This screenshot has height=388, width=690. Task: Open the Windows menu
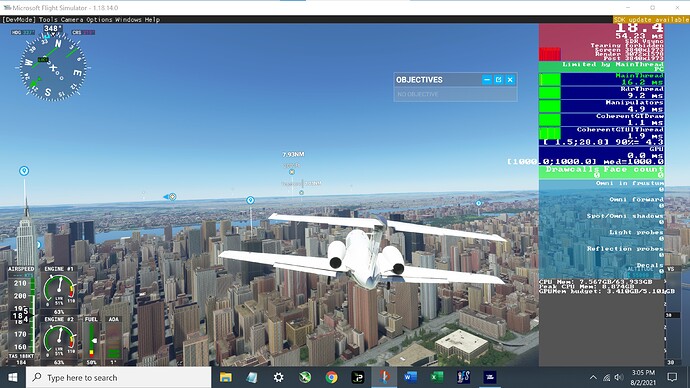point(128,19)
